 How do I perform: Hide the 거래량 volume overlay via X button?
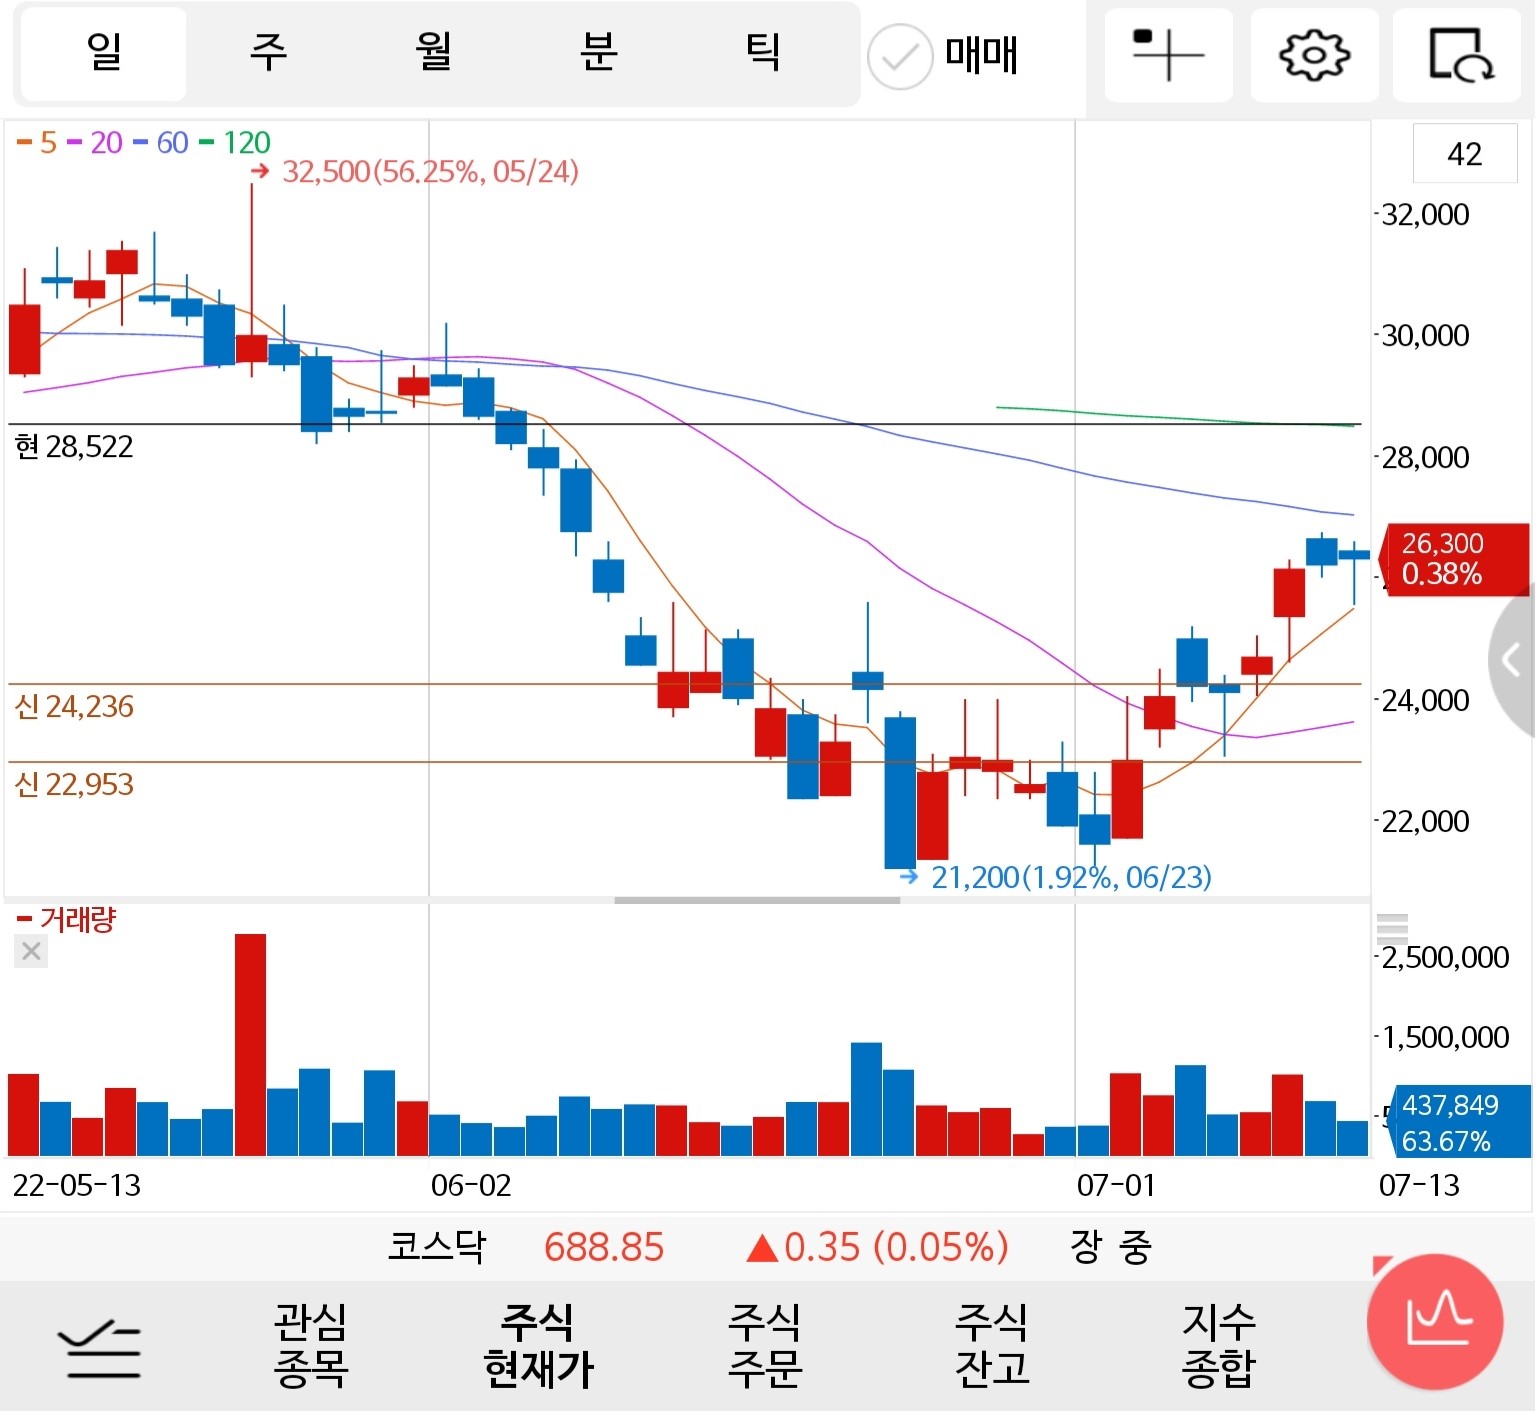[x=30, y=951]
